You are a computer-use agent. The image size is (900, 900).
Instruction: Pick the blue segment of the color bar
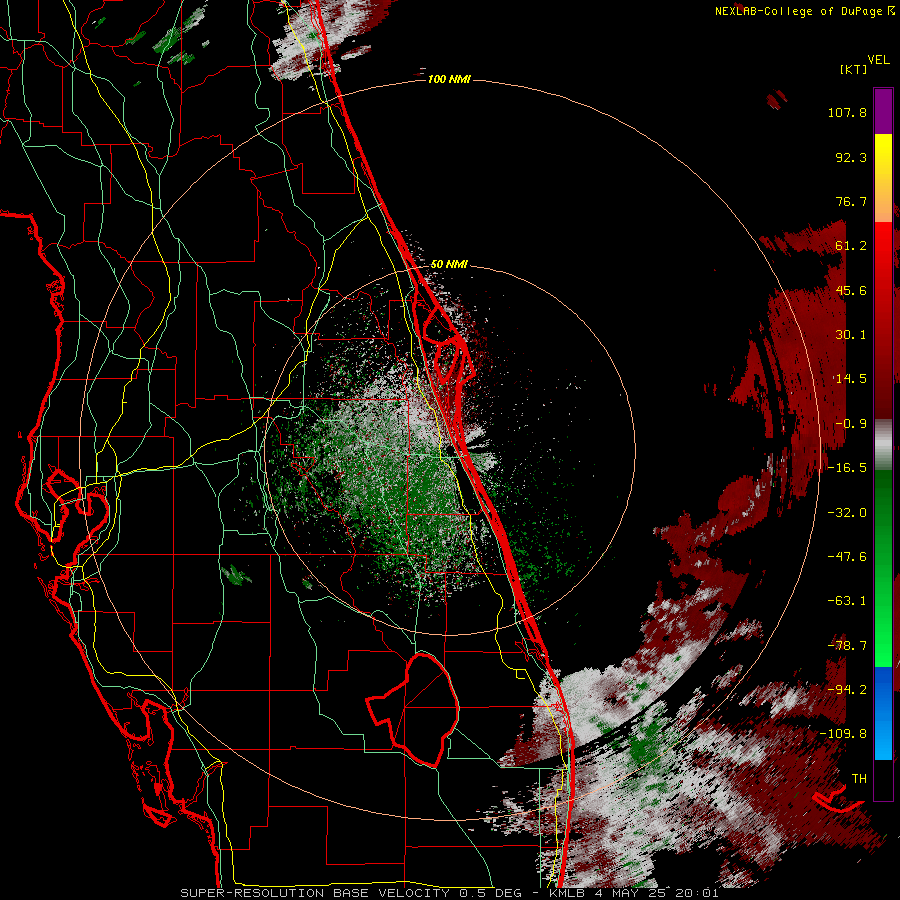pos(883,713)
